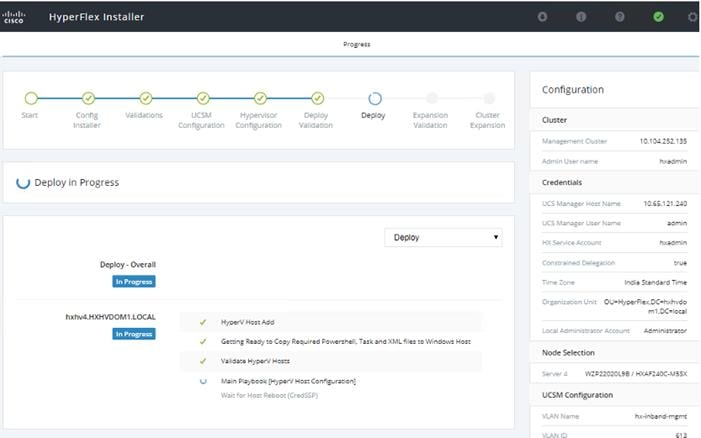Click Management Cluster IP 10.104.252.135
The image size is (701, 438).
click(x=663, y=141)
